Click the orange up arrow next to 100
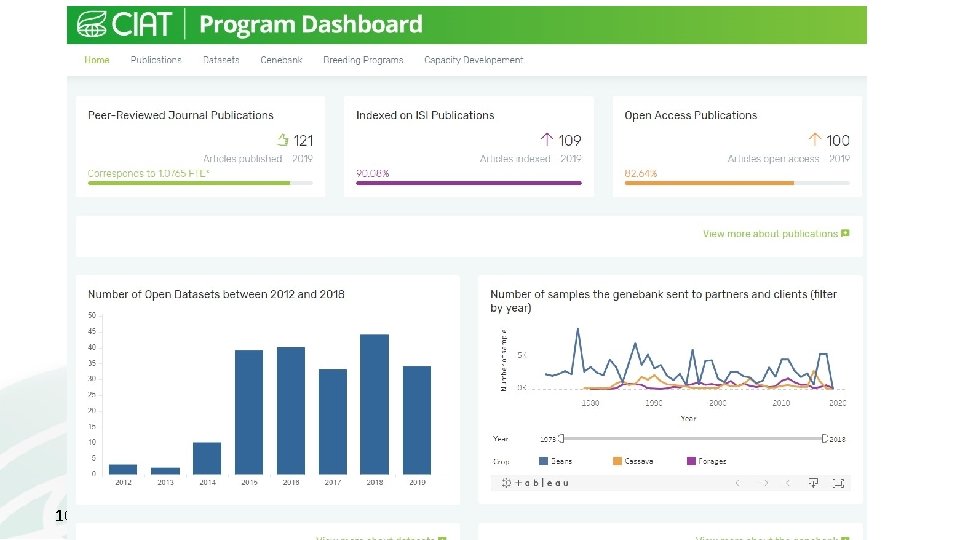The image size is (960, 540). tap(814, 140)
